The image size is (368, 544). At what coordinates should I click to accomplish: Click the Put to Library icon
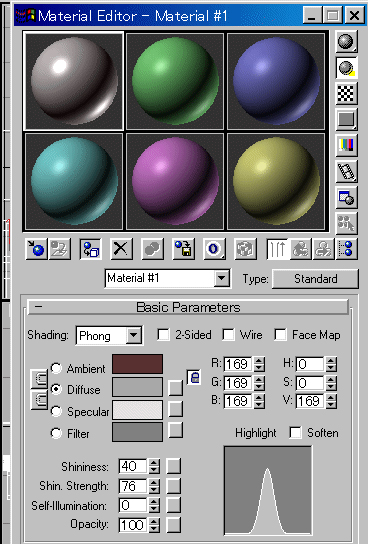coord(183,249)
